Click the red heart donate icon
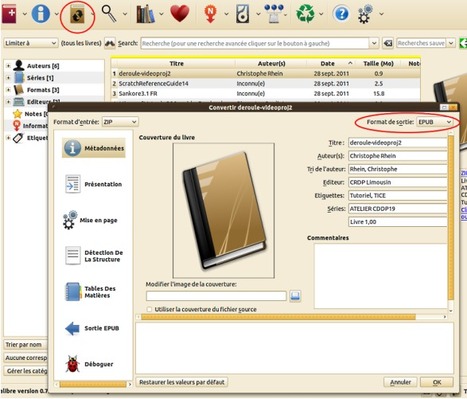This screenshot has height=399, width=467. [x=180, y=14]
